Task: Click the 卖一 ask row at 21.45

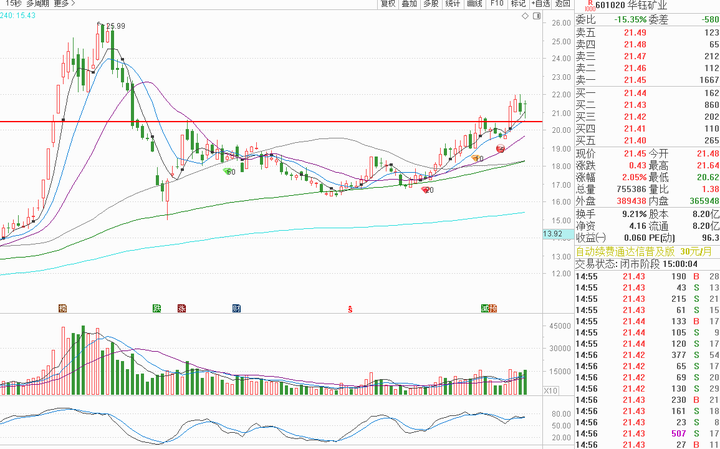Action: (647, 80)
